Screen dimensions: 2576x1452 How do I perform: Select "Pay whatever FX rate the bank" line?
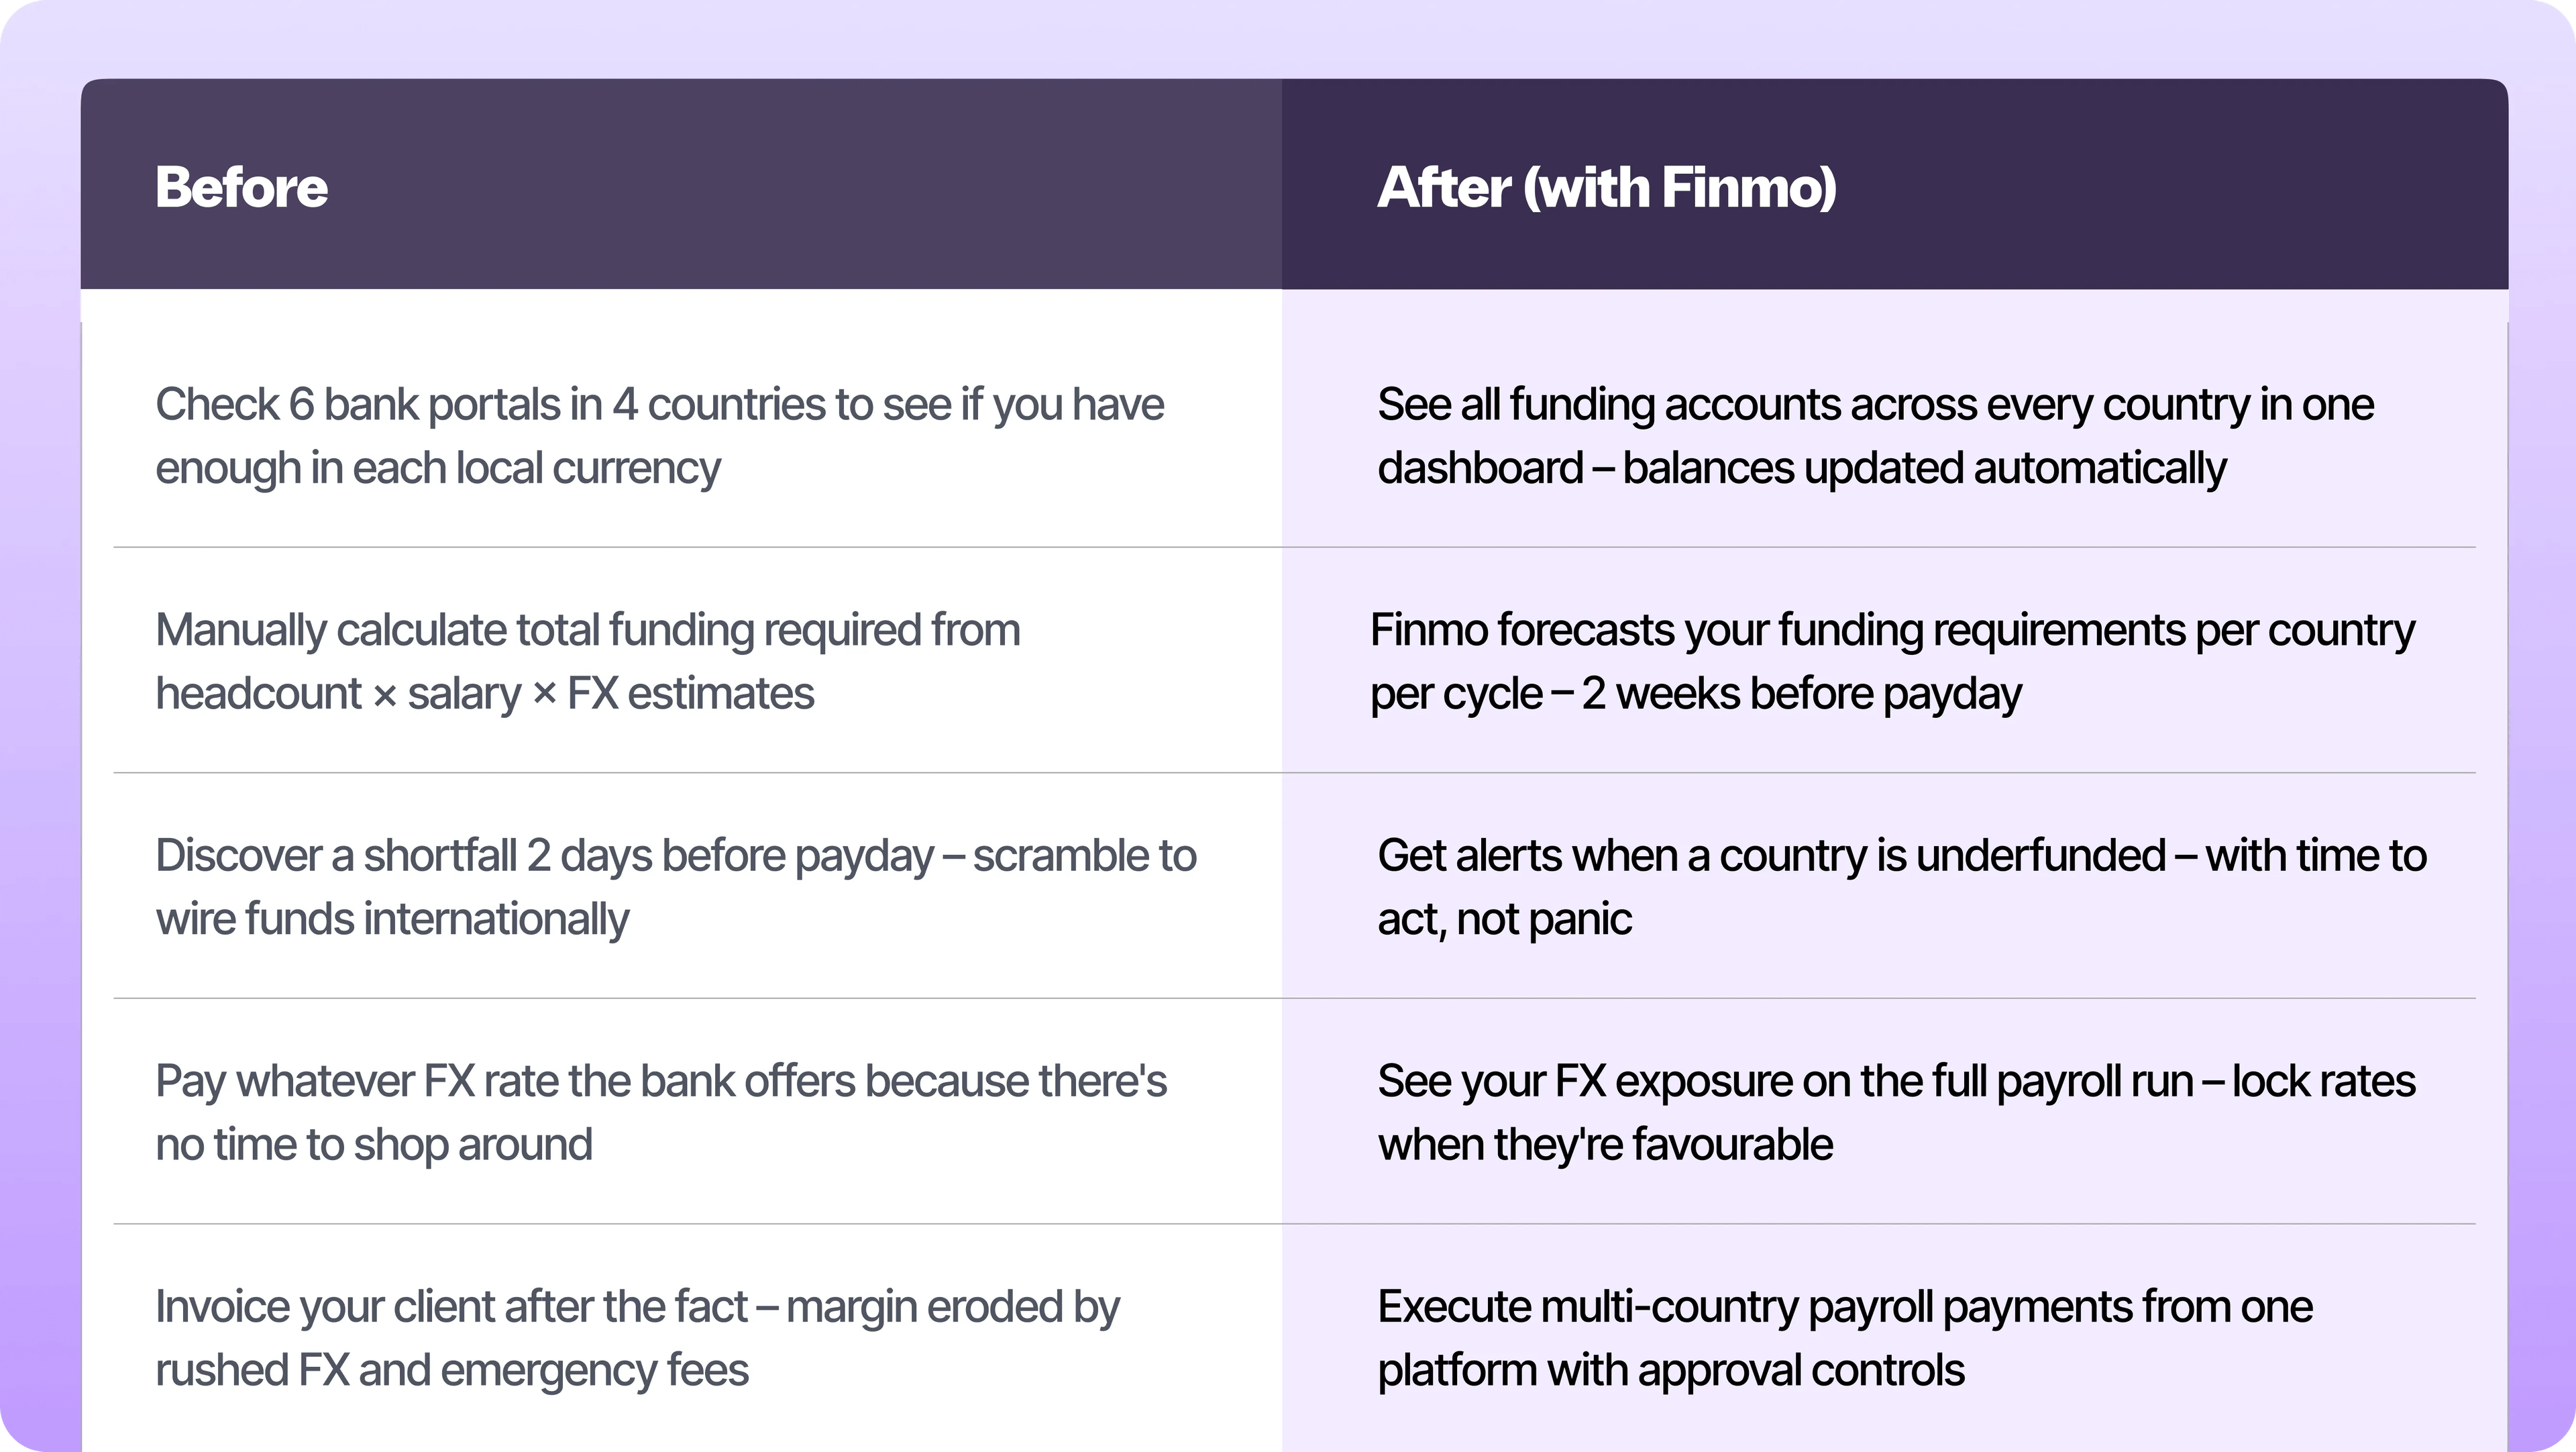[x=660, y=1081]
